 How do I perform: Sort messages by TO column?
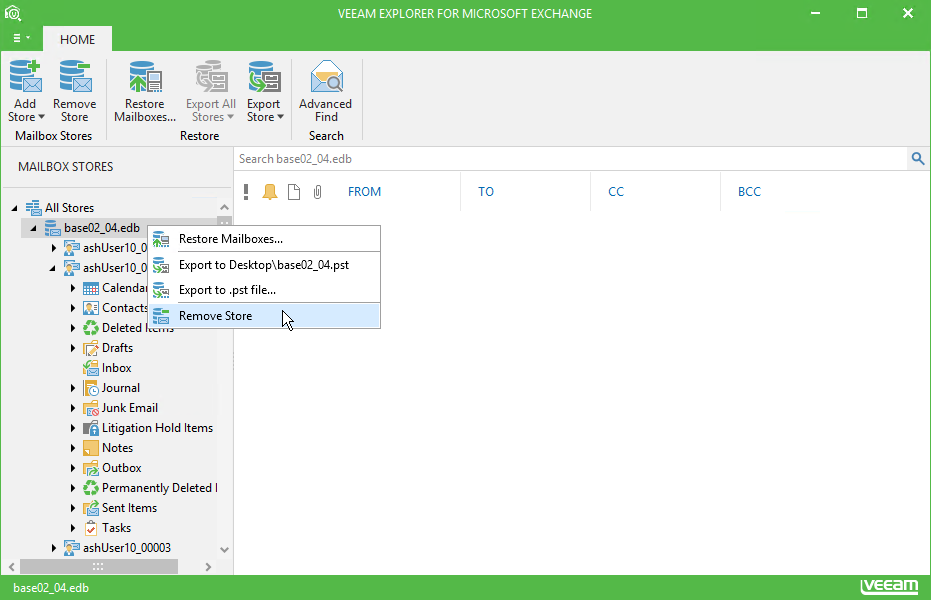point(486,192)
